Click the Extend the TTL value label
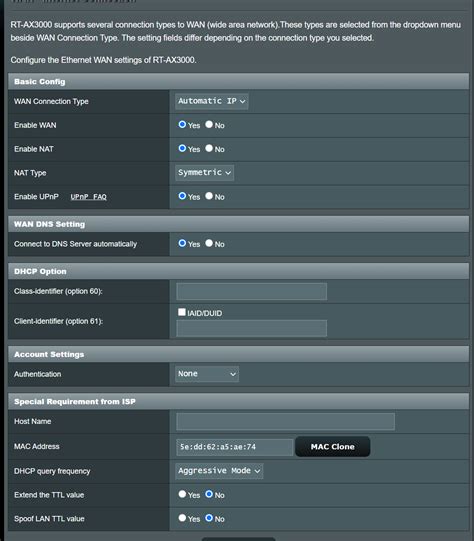 [49, 495]
